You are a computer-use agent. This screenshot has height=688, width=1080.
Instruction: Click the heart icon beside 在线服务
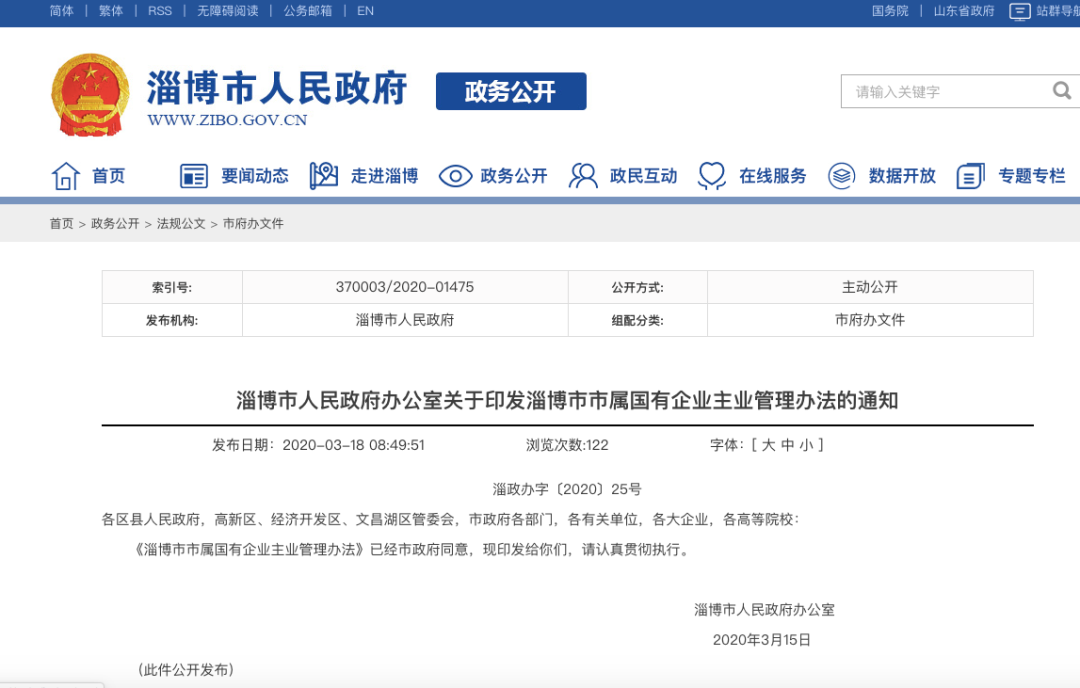712,176
